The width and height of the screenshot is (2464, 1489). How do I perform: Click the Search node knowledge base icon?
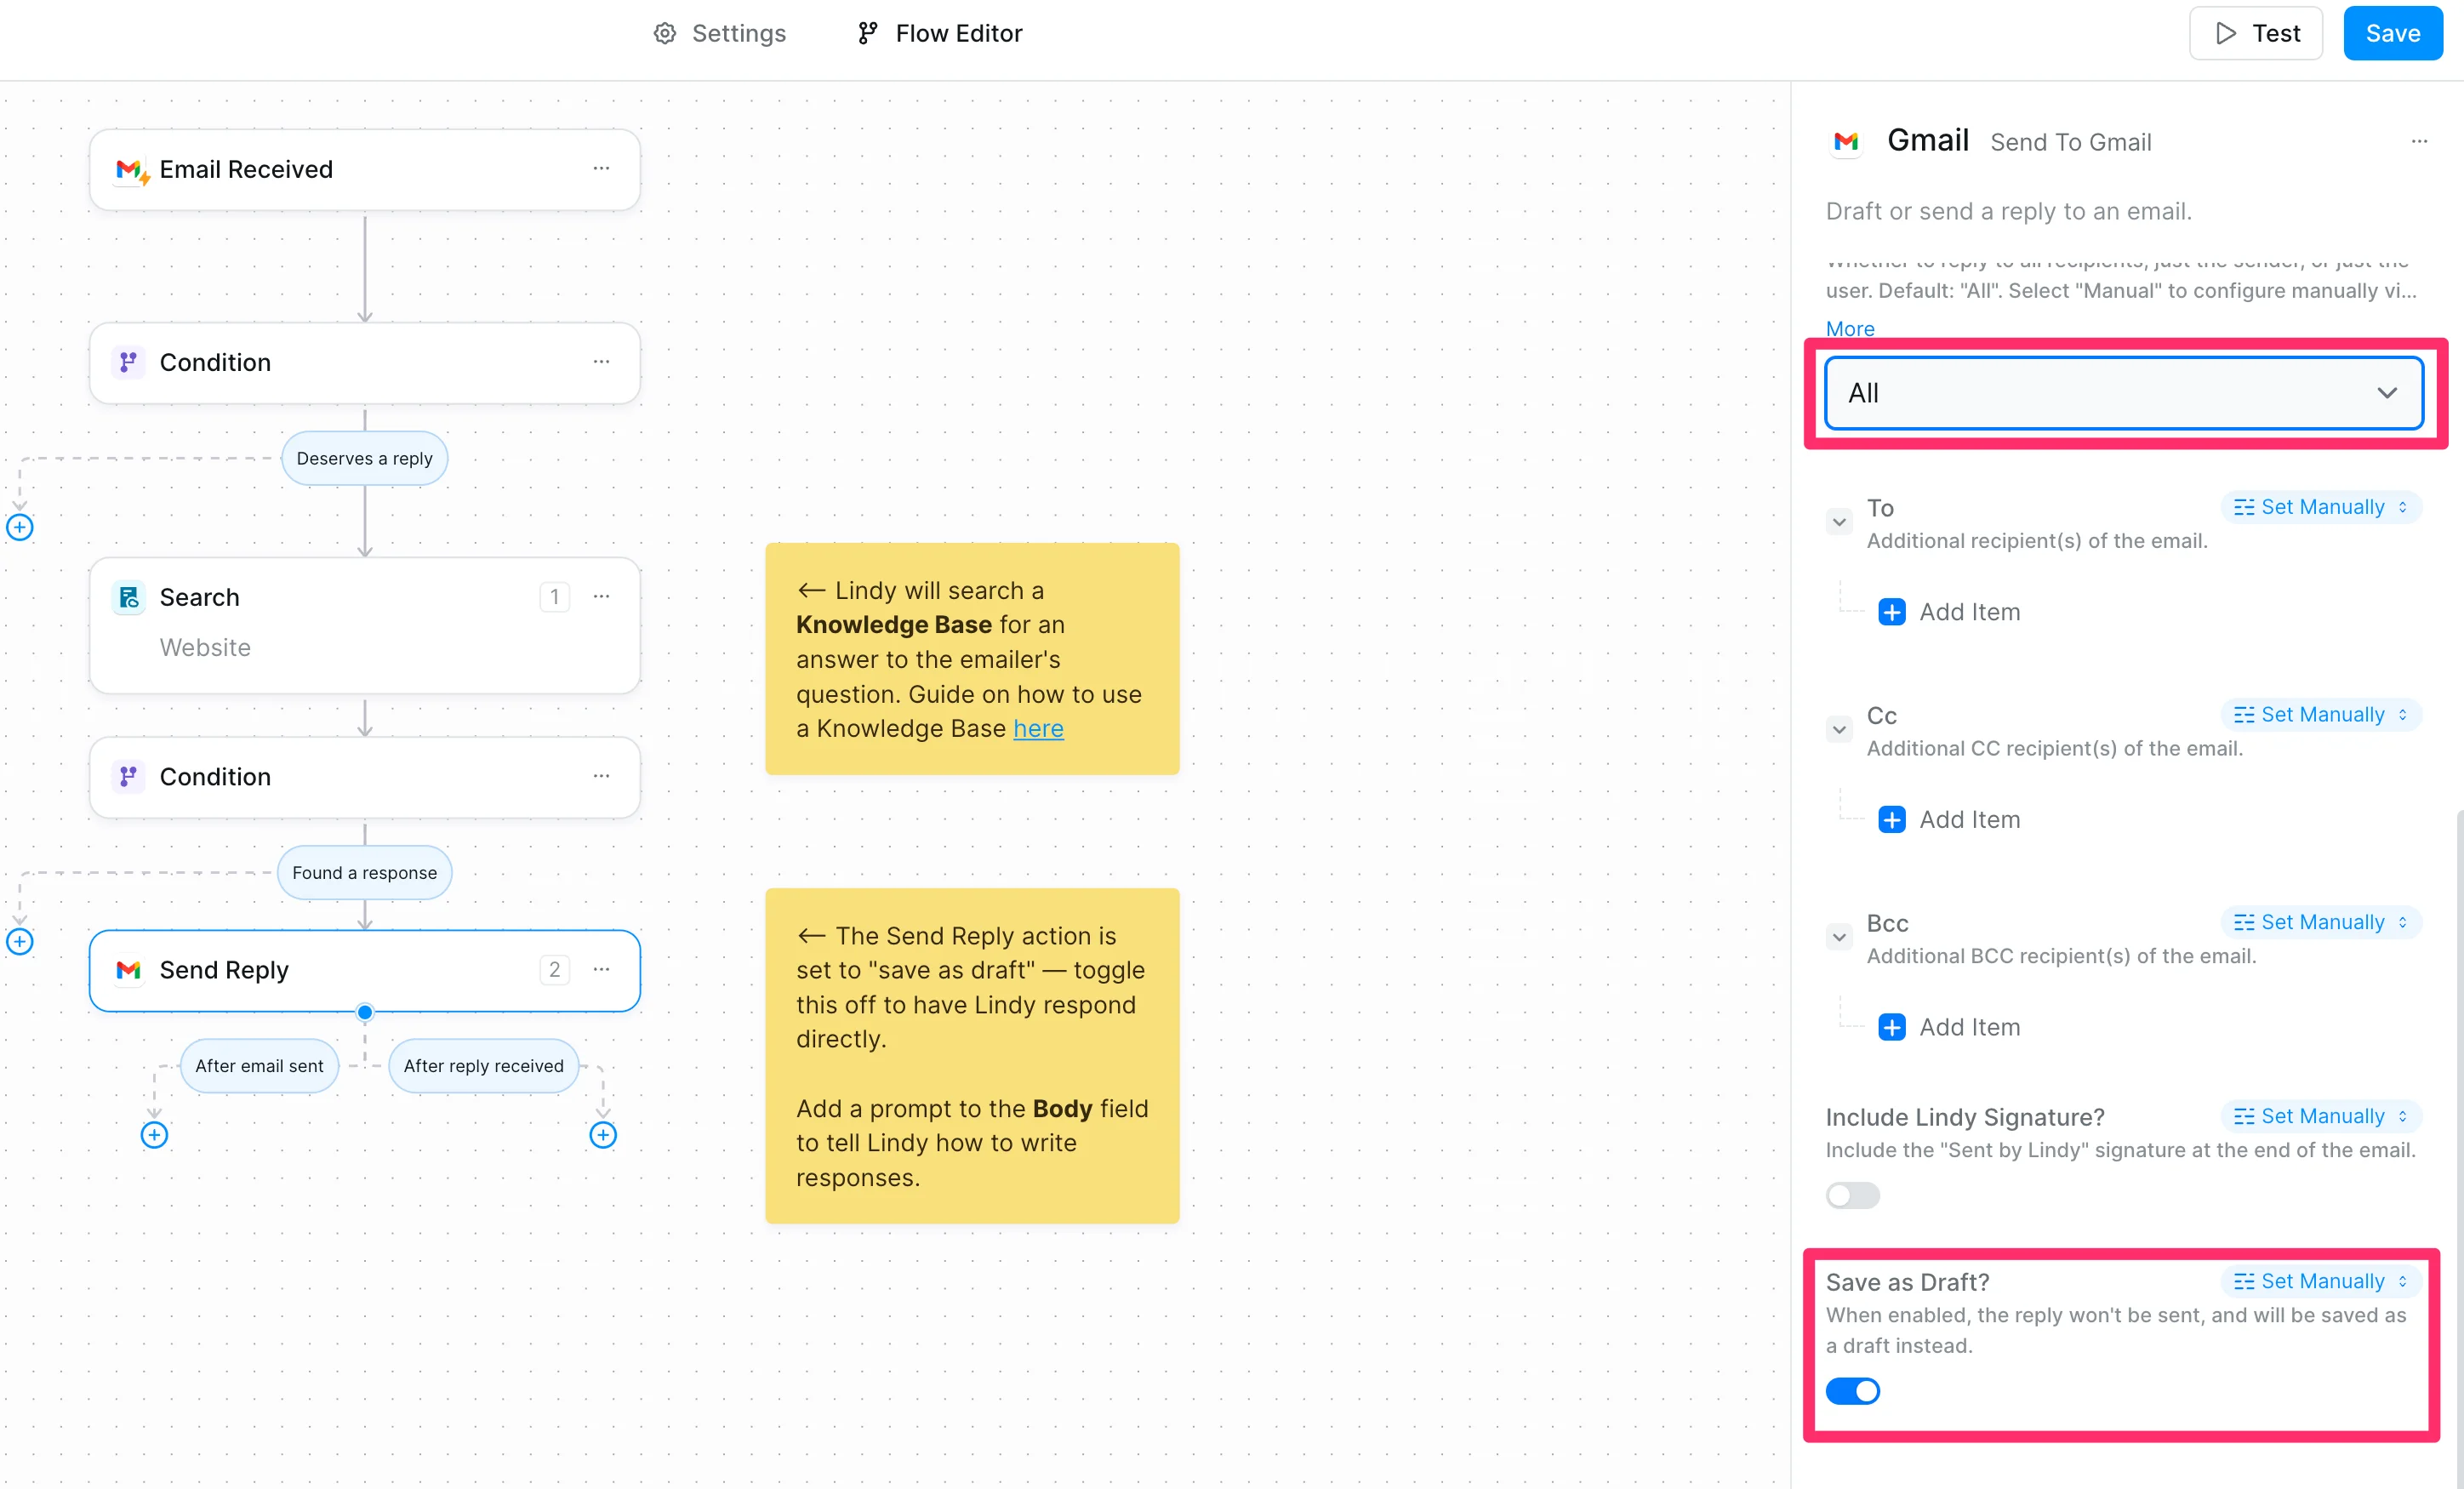(129, 598)
